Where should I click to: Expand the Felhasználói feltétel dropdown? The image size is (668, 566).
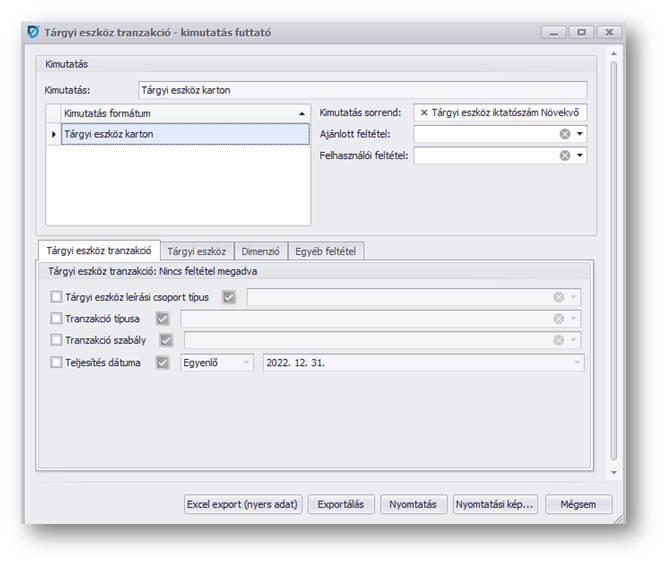pyautogui.click(x=580, y=155)
